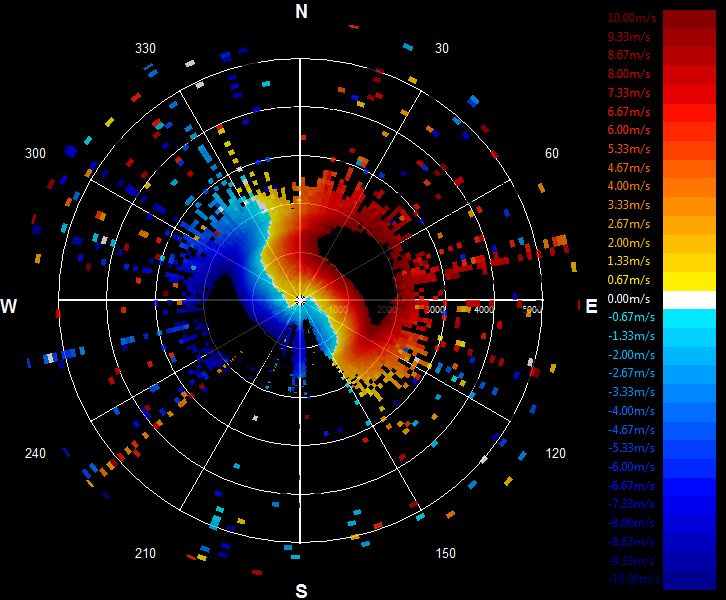Click the -0.67m/s legend label

tap(631, 317)
